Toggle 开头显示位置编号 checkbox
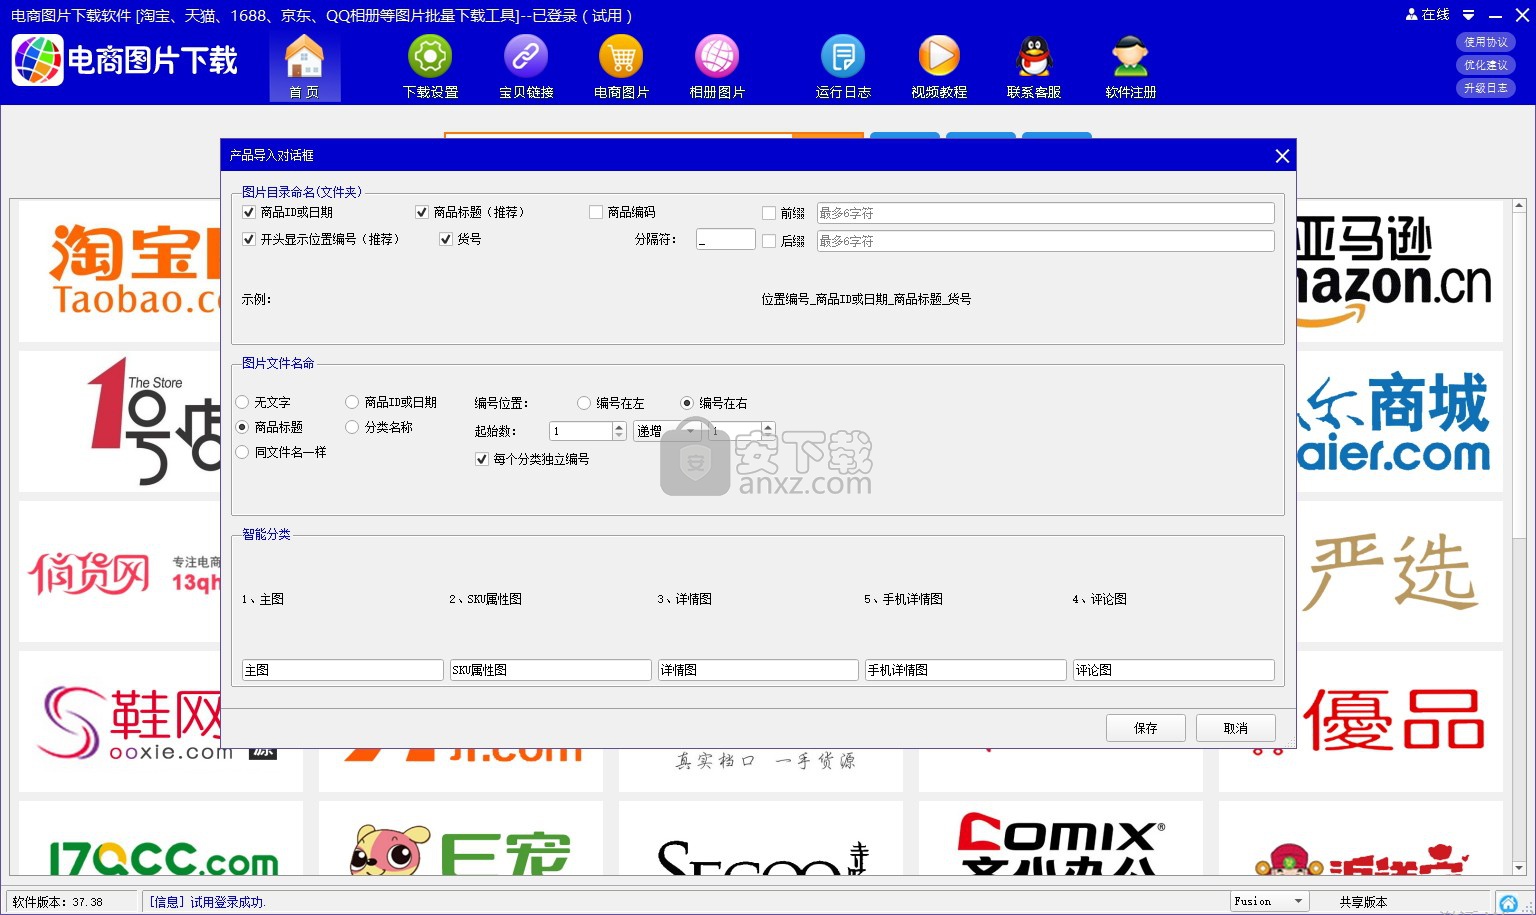 coord(249,239)
